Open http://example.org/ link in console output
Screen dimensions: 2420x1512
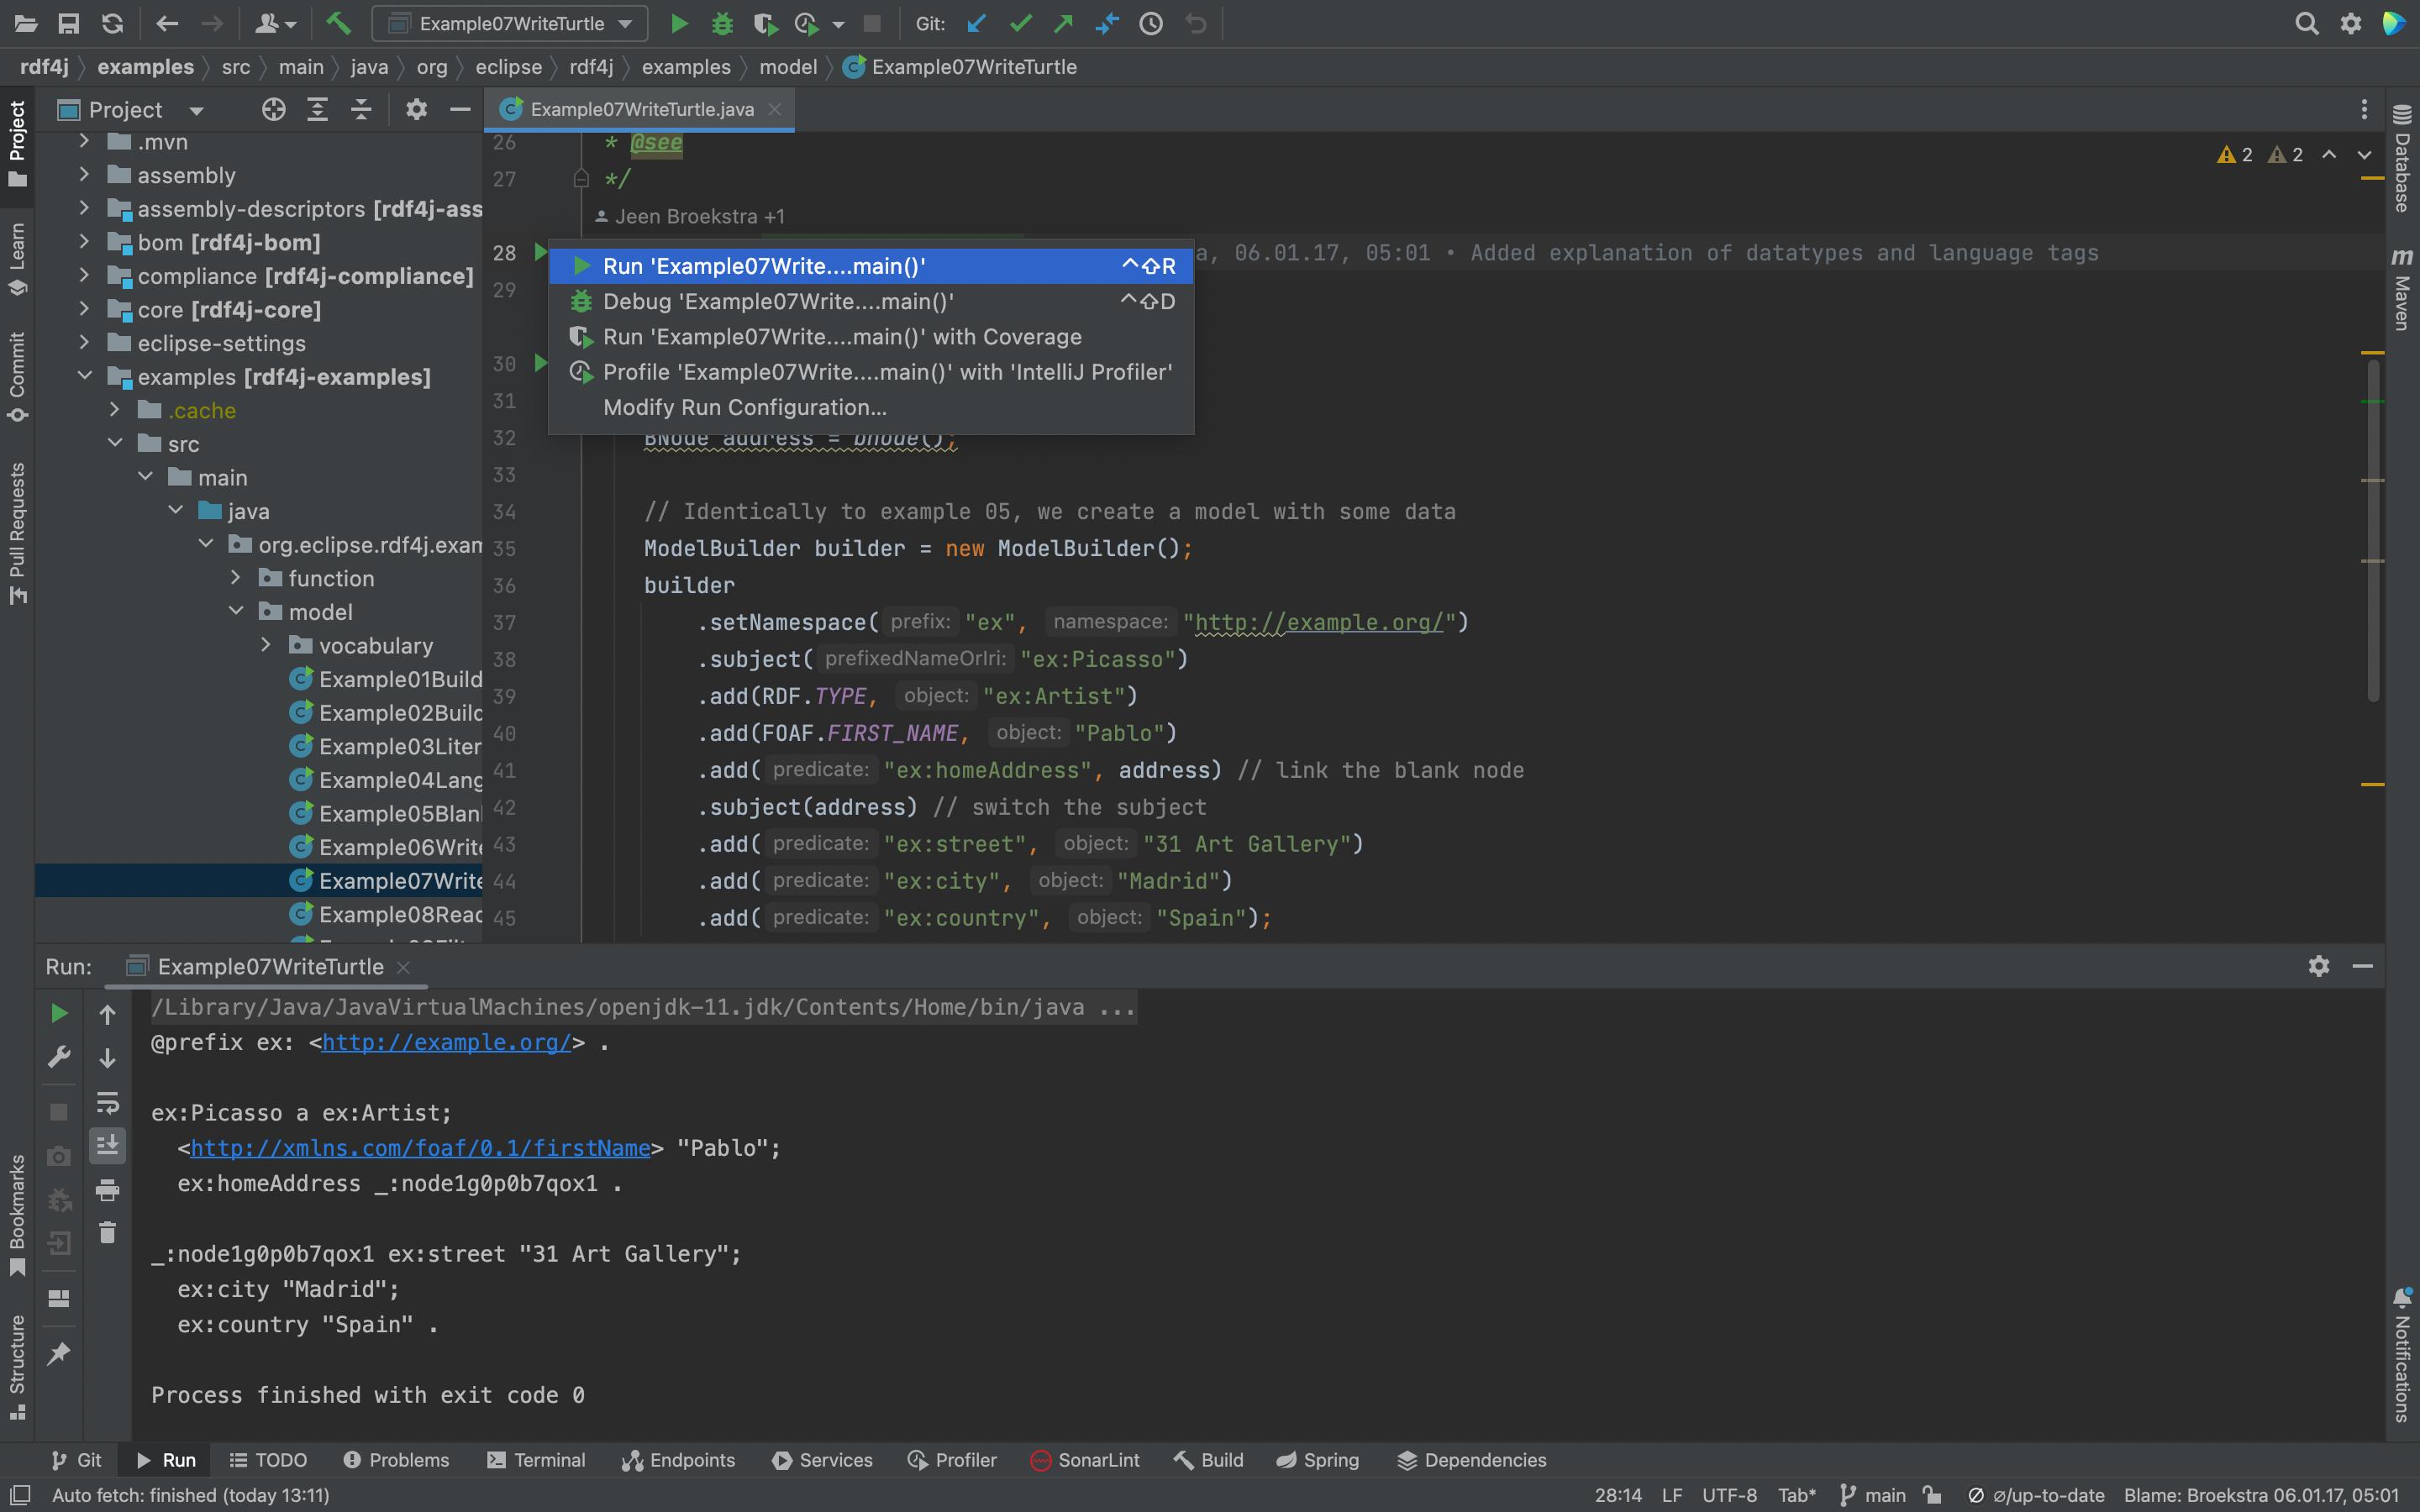pyautogui.click(x=446, y=1042)
